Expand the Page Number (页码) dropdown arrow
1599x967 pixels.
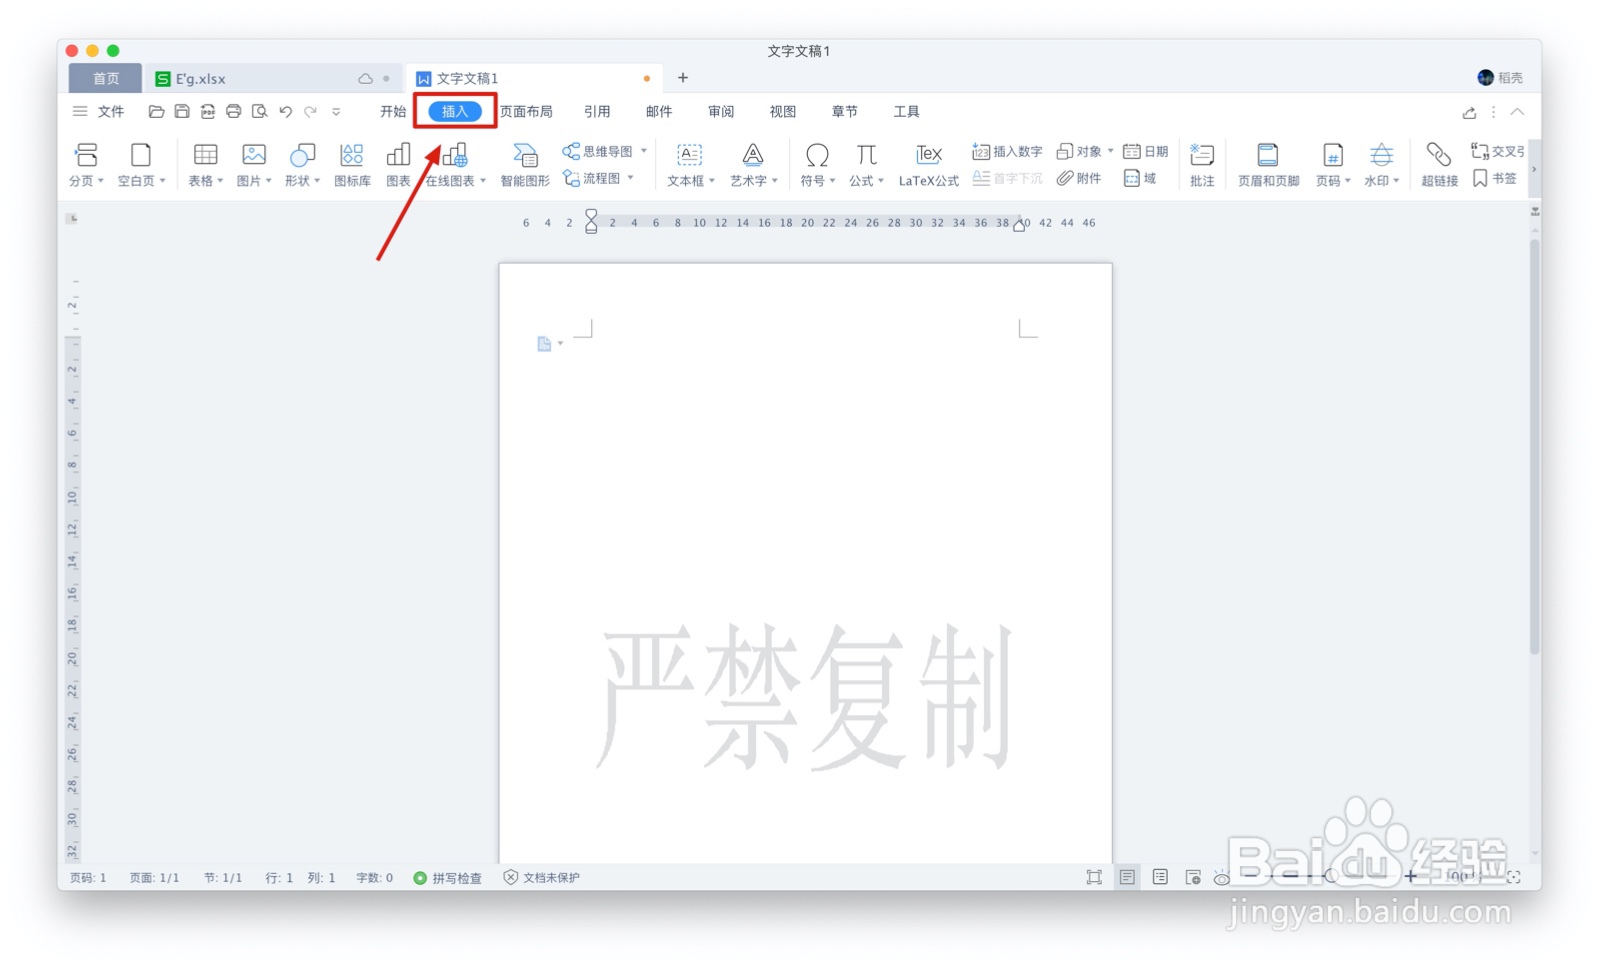(1347, 181)
